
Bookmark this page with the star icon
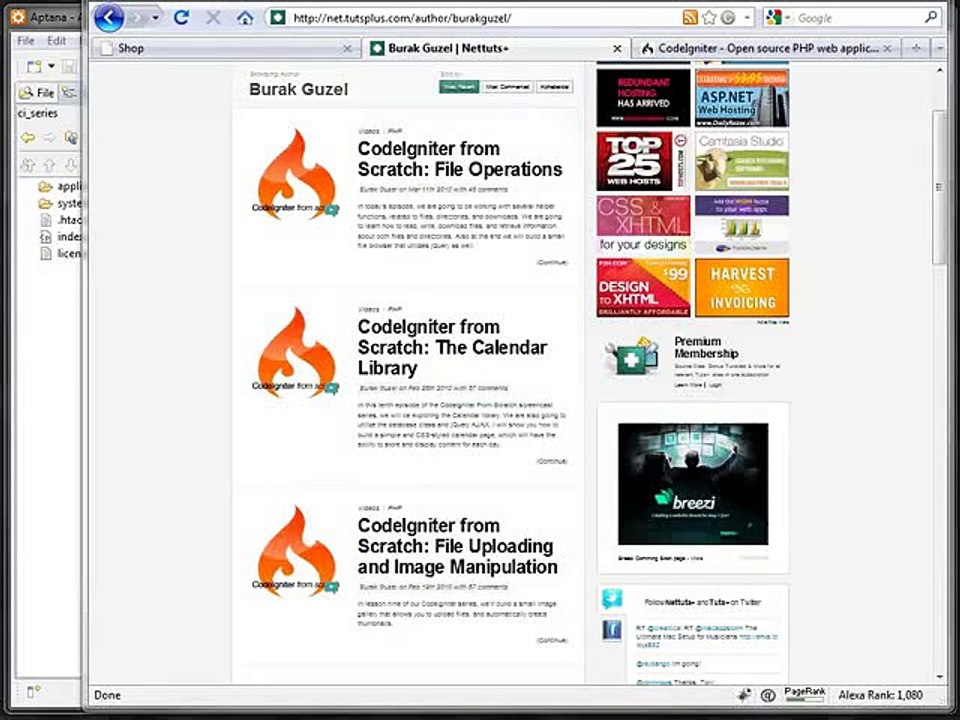coord(709,18)
